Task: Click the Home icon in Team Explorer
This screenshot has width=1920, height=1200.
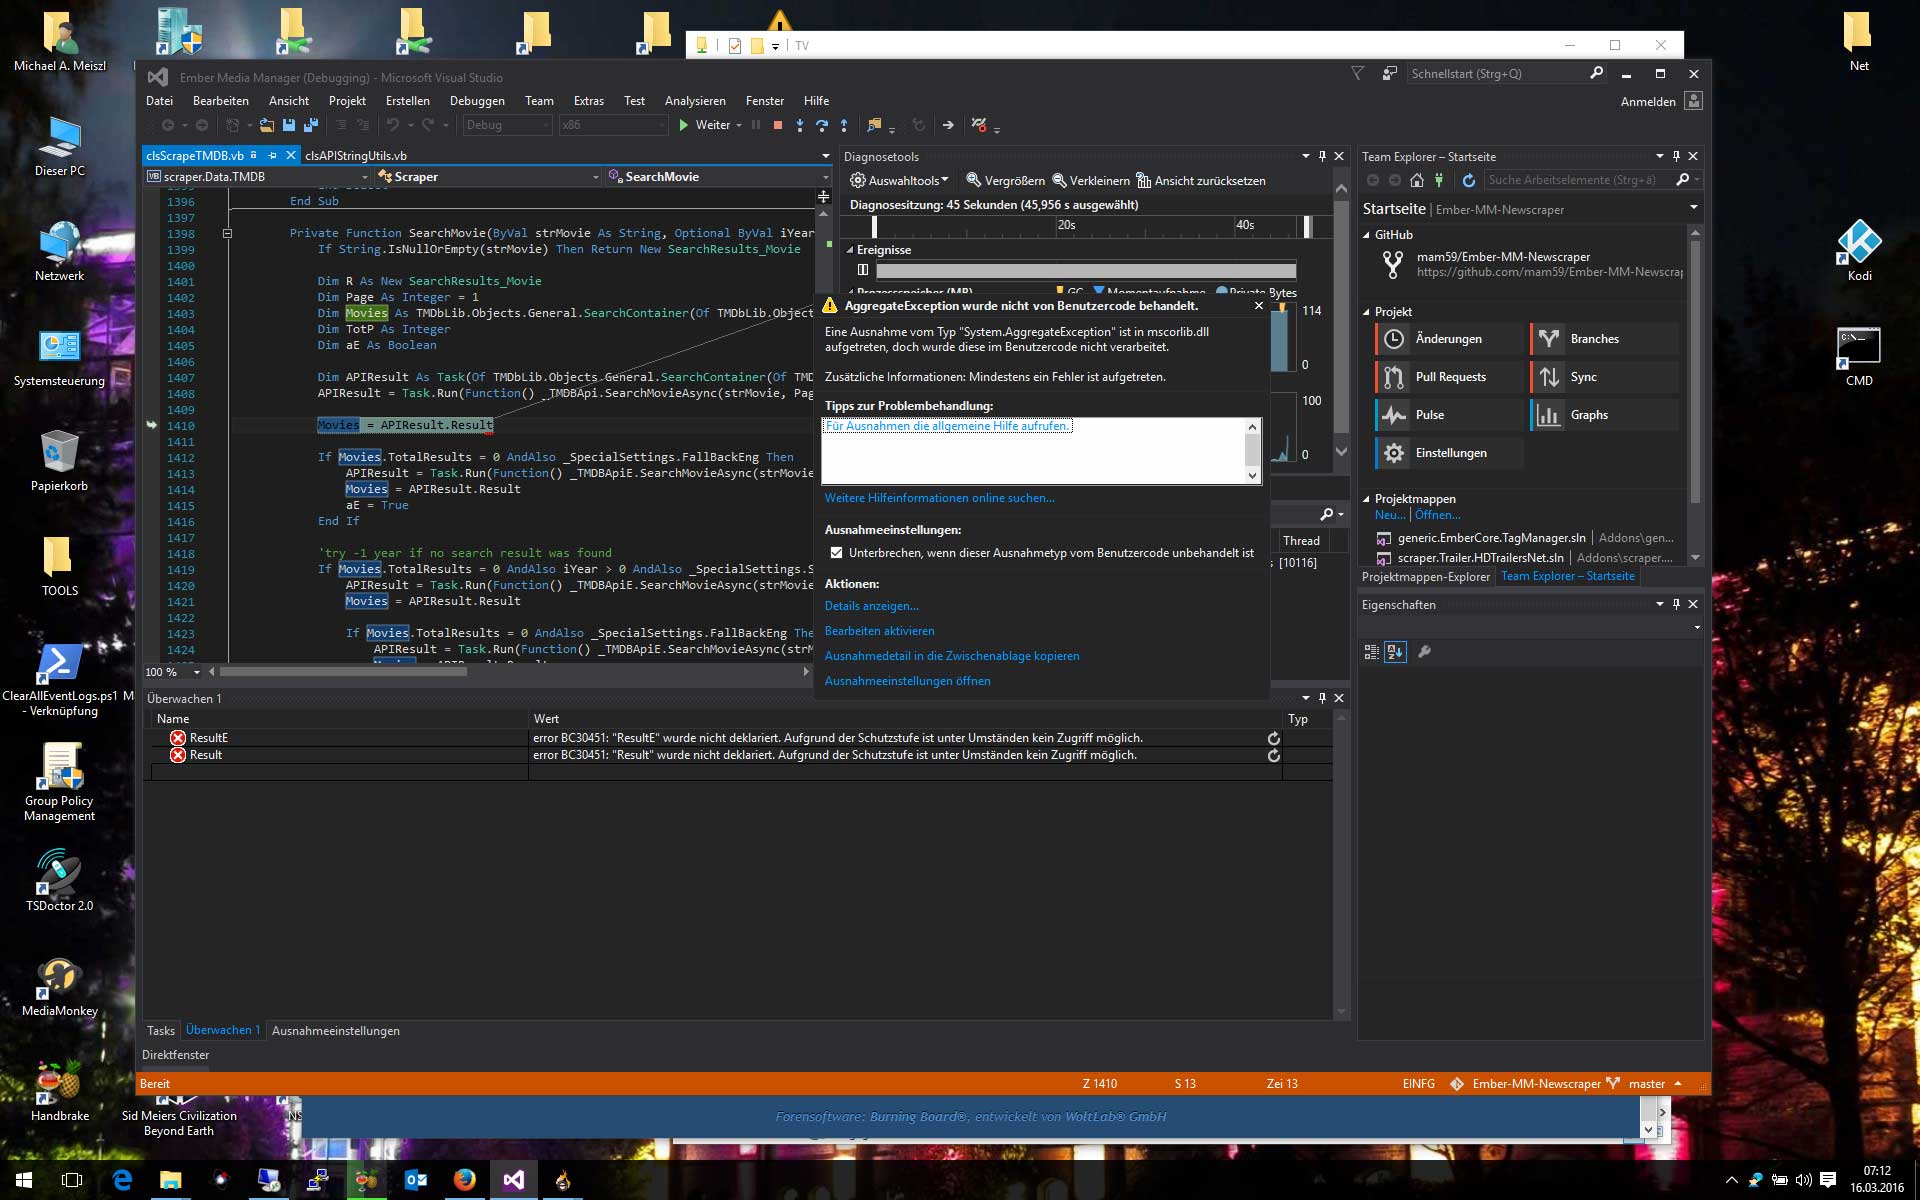Action: pos(1417,180)
